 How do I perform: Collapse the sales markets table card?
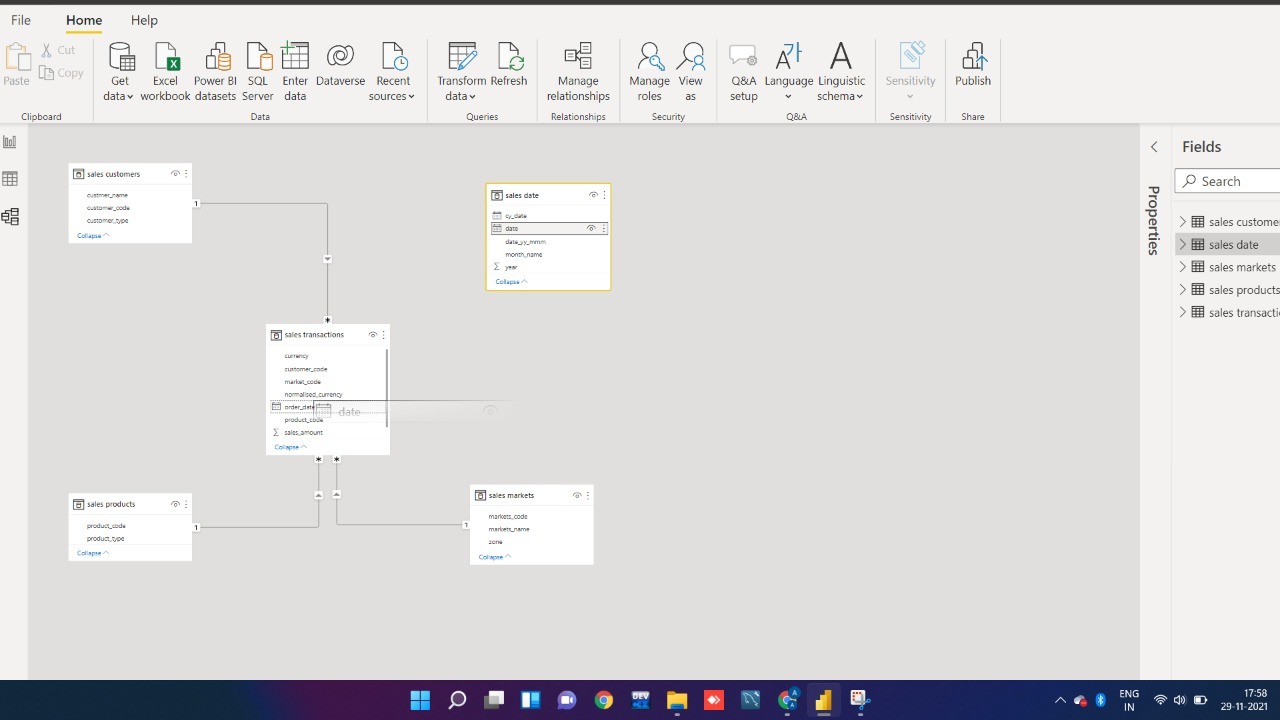(495, 557)
